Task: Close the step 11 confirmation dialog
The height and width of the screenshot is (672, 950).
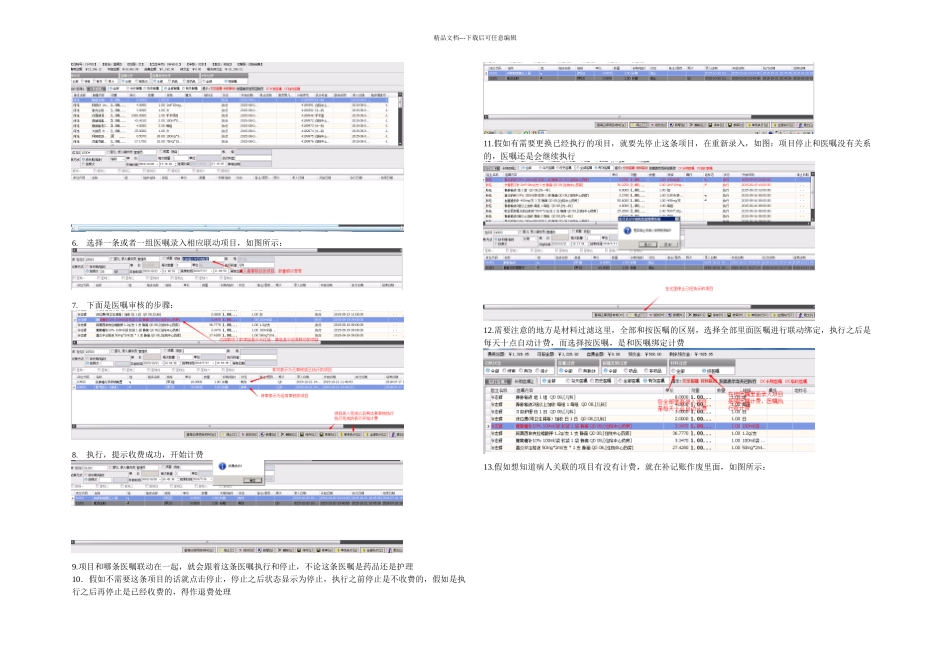Action: (x=677, y=219)
